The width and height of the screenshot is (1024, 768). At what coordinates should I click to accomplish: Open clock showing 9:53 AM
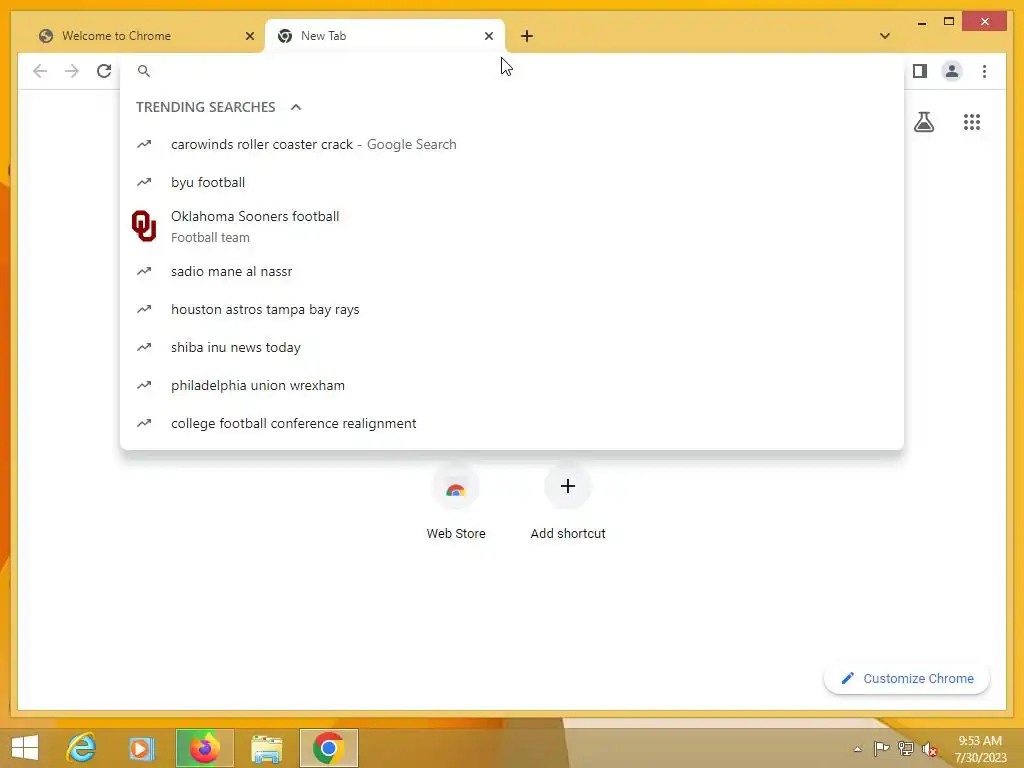(980, 749)
